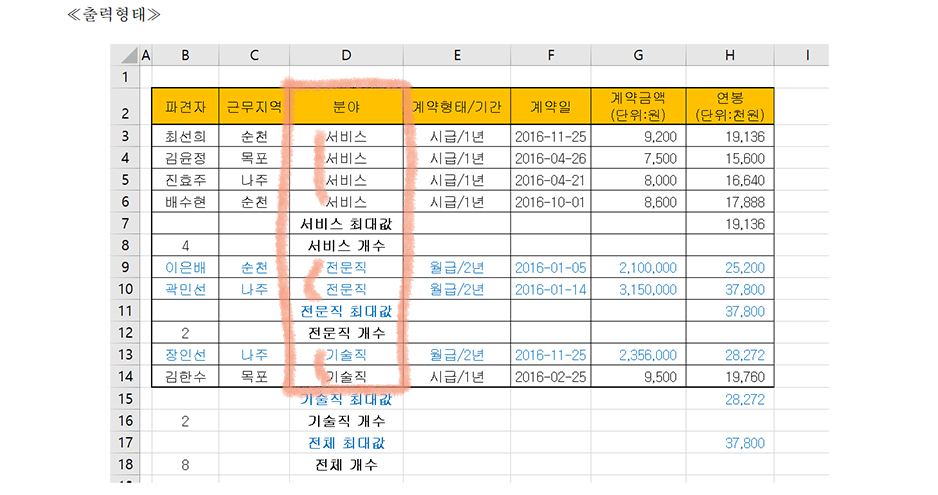Click the 계약형태/기간 header cell

[457, 107]
